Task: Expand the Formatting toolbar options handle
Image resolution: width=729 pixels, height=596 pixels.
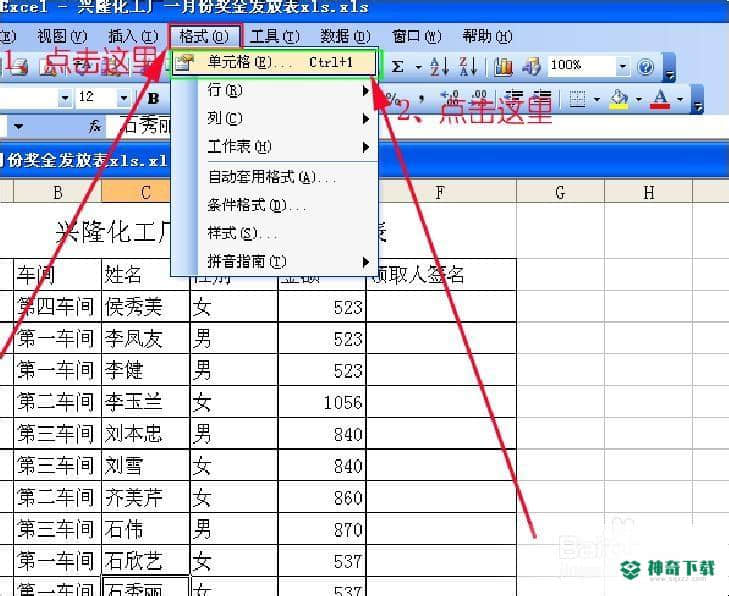Action: [x=698, y=99]
